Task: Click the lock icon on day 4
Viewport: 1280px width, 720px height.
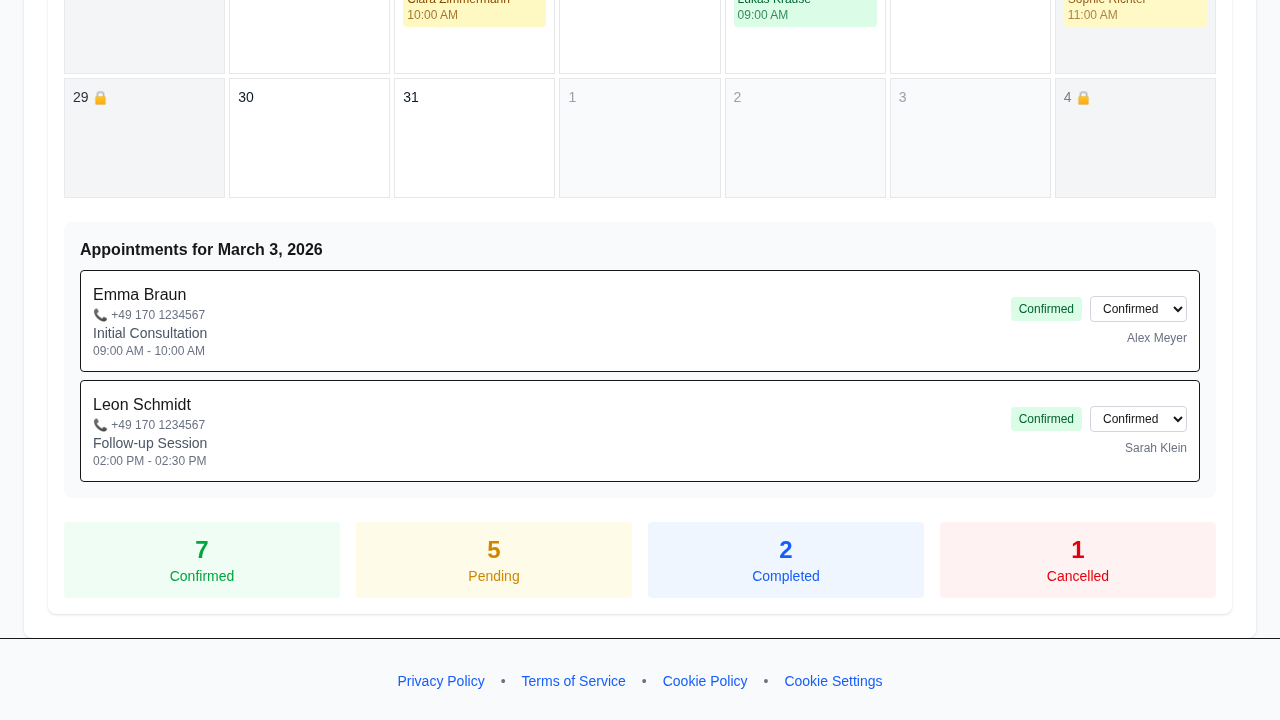Action: click(1083, 98)
